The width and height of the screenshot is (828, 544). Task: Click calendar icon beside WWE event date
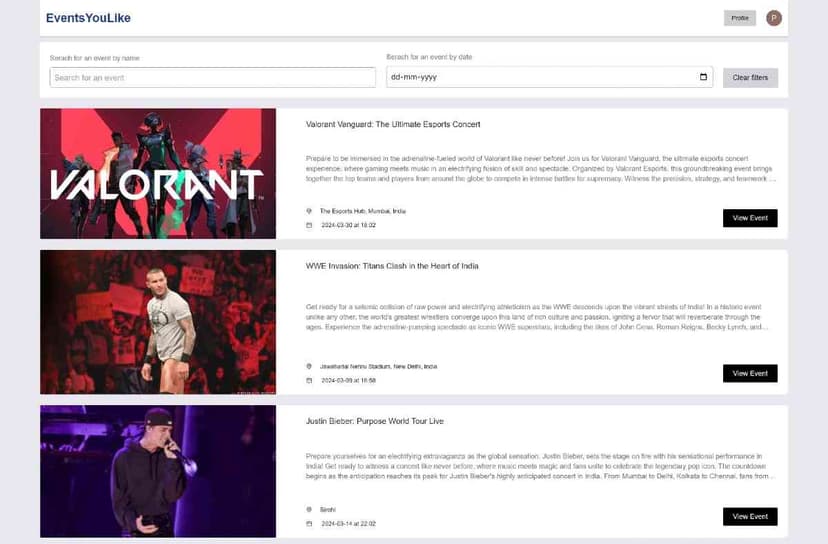point(310,380)
